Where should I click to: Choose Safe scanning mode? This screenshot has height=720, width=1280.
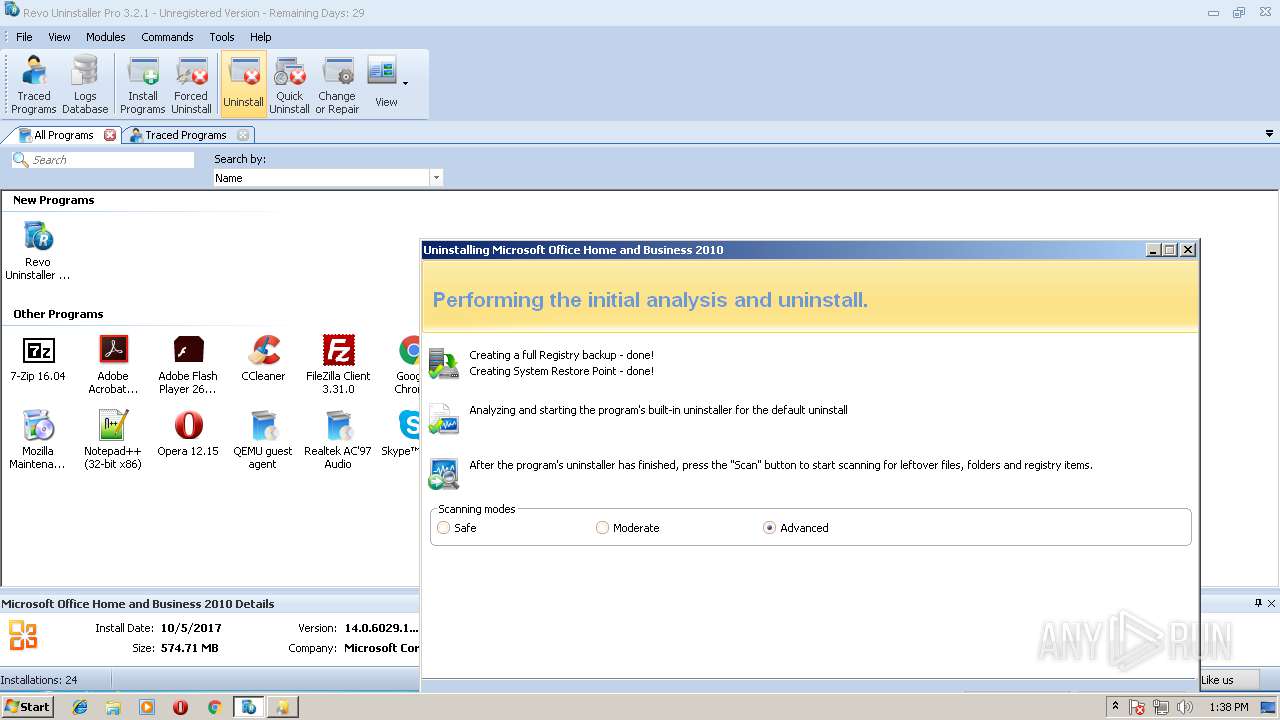(x=444, y=528)
